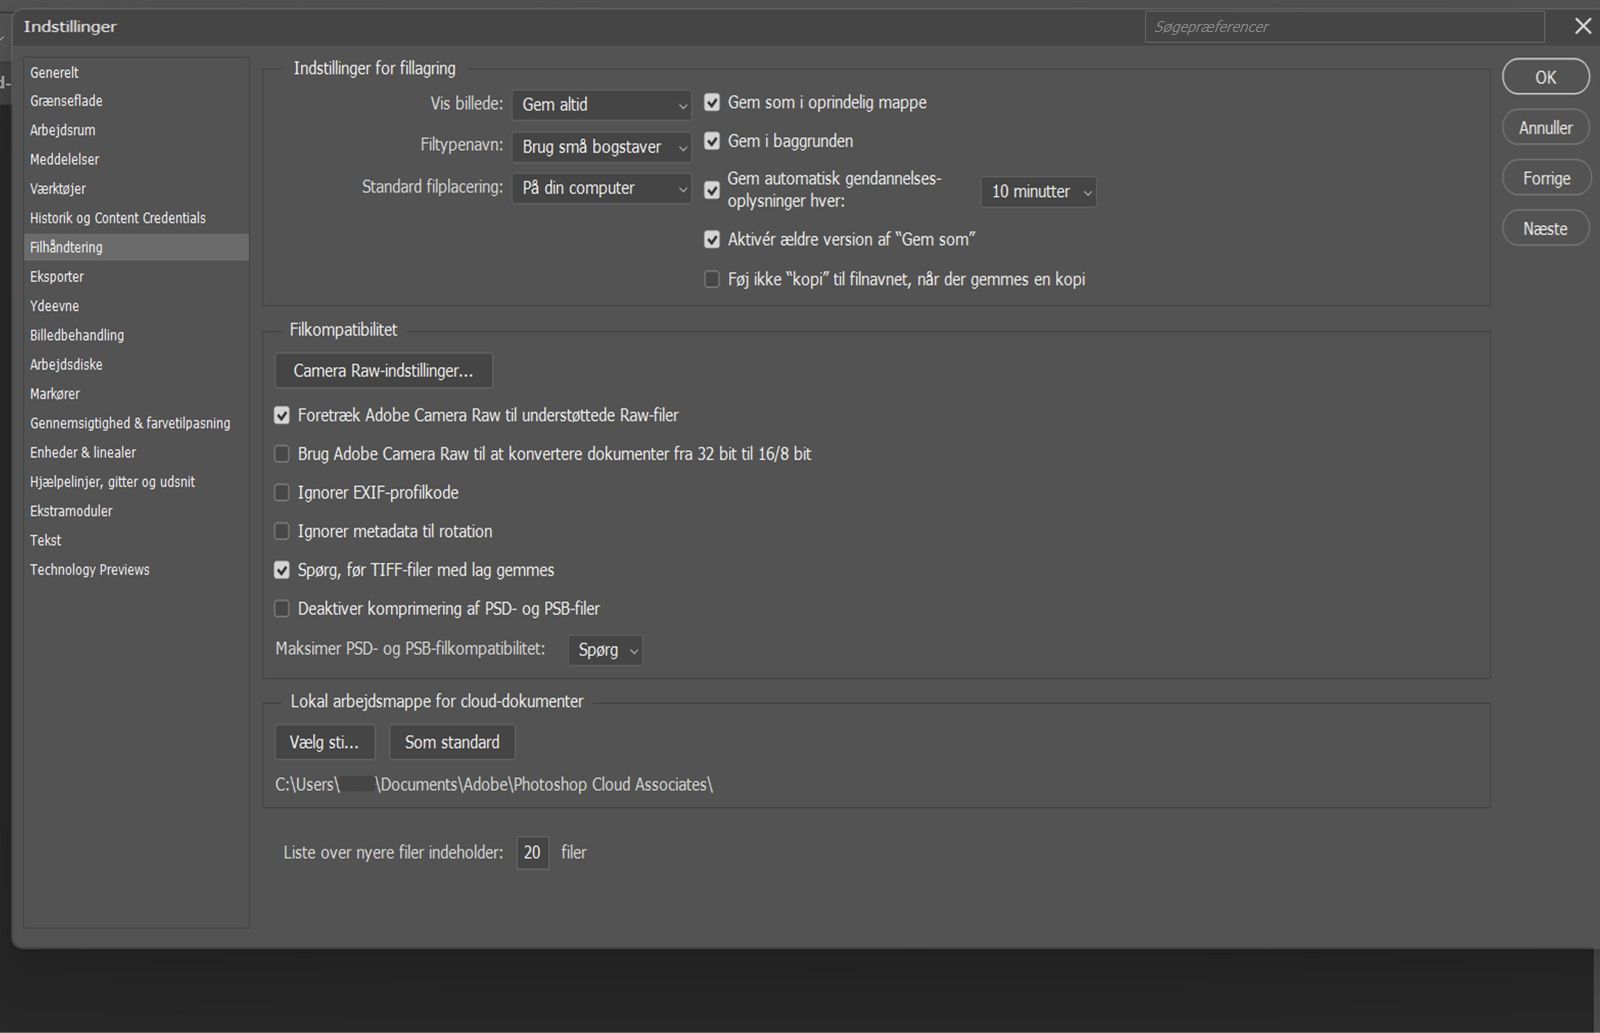Select the Værktøjer category
This screenshot has height=1033, width=1600.
(136, 188)
